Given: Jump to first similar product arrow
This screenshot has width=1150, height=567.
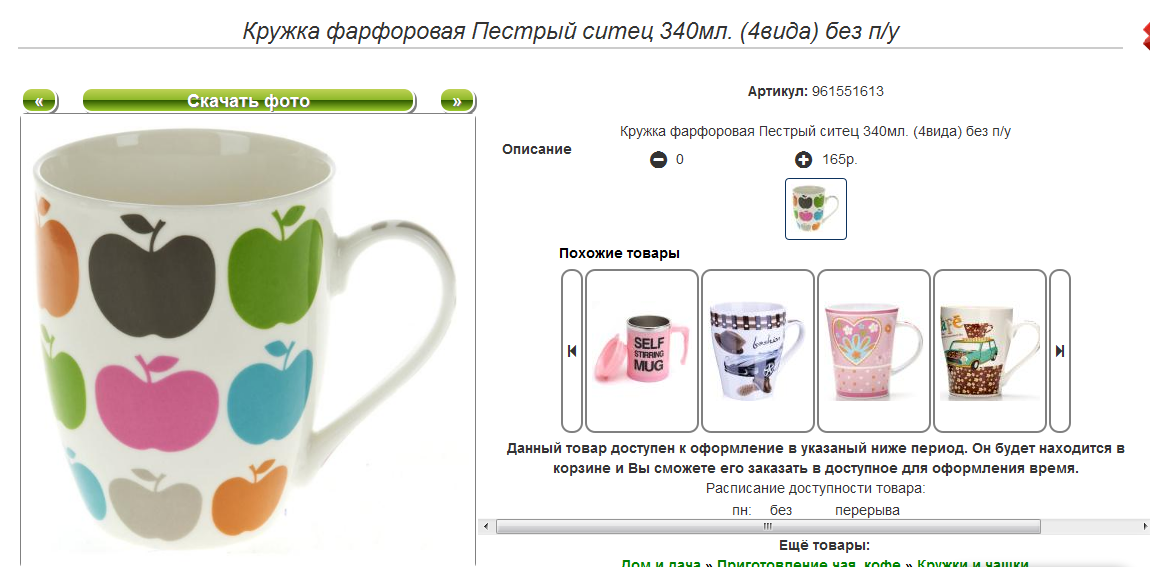Looking at the screenshot, I should pos(572,351).
